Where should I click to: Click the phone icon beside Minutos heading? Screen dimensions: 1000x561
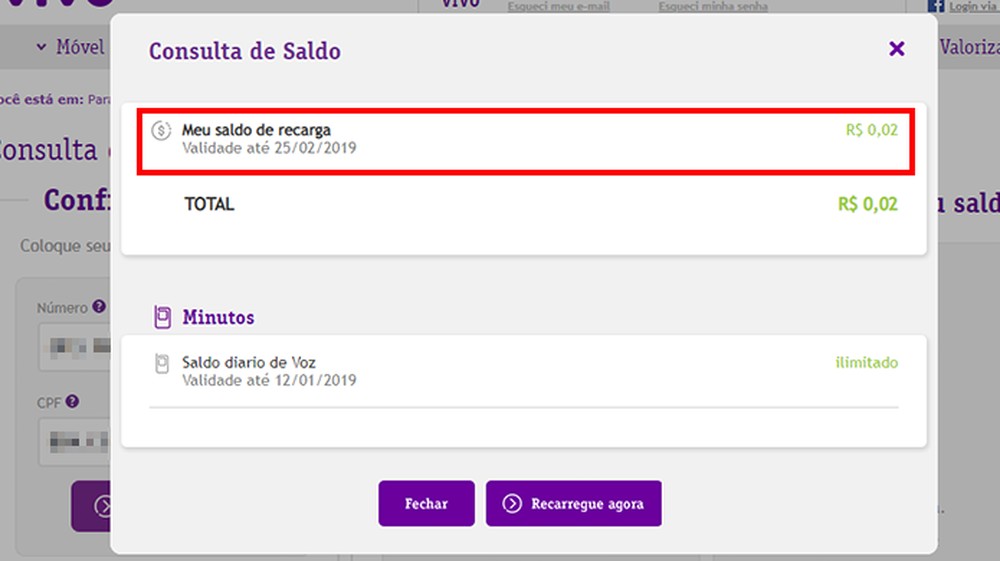[x=163, y=317]
